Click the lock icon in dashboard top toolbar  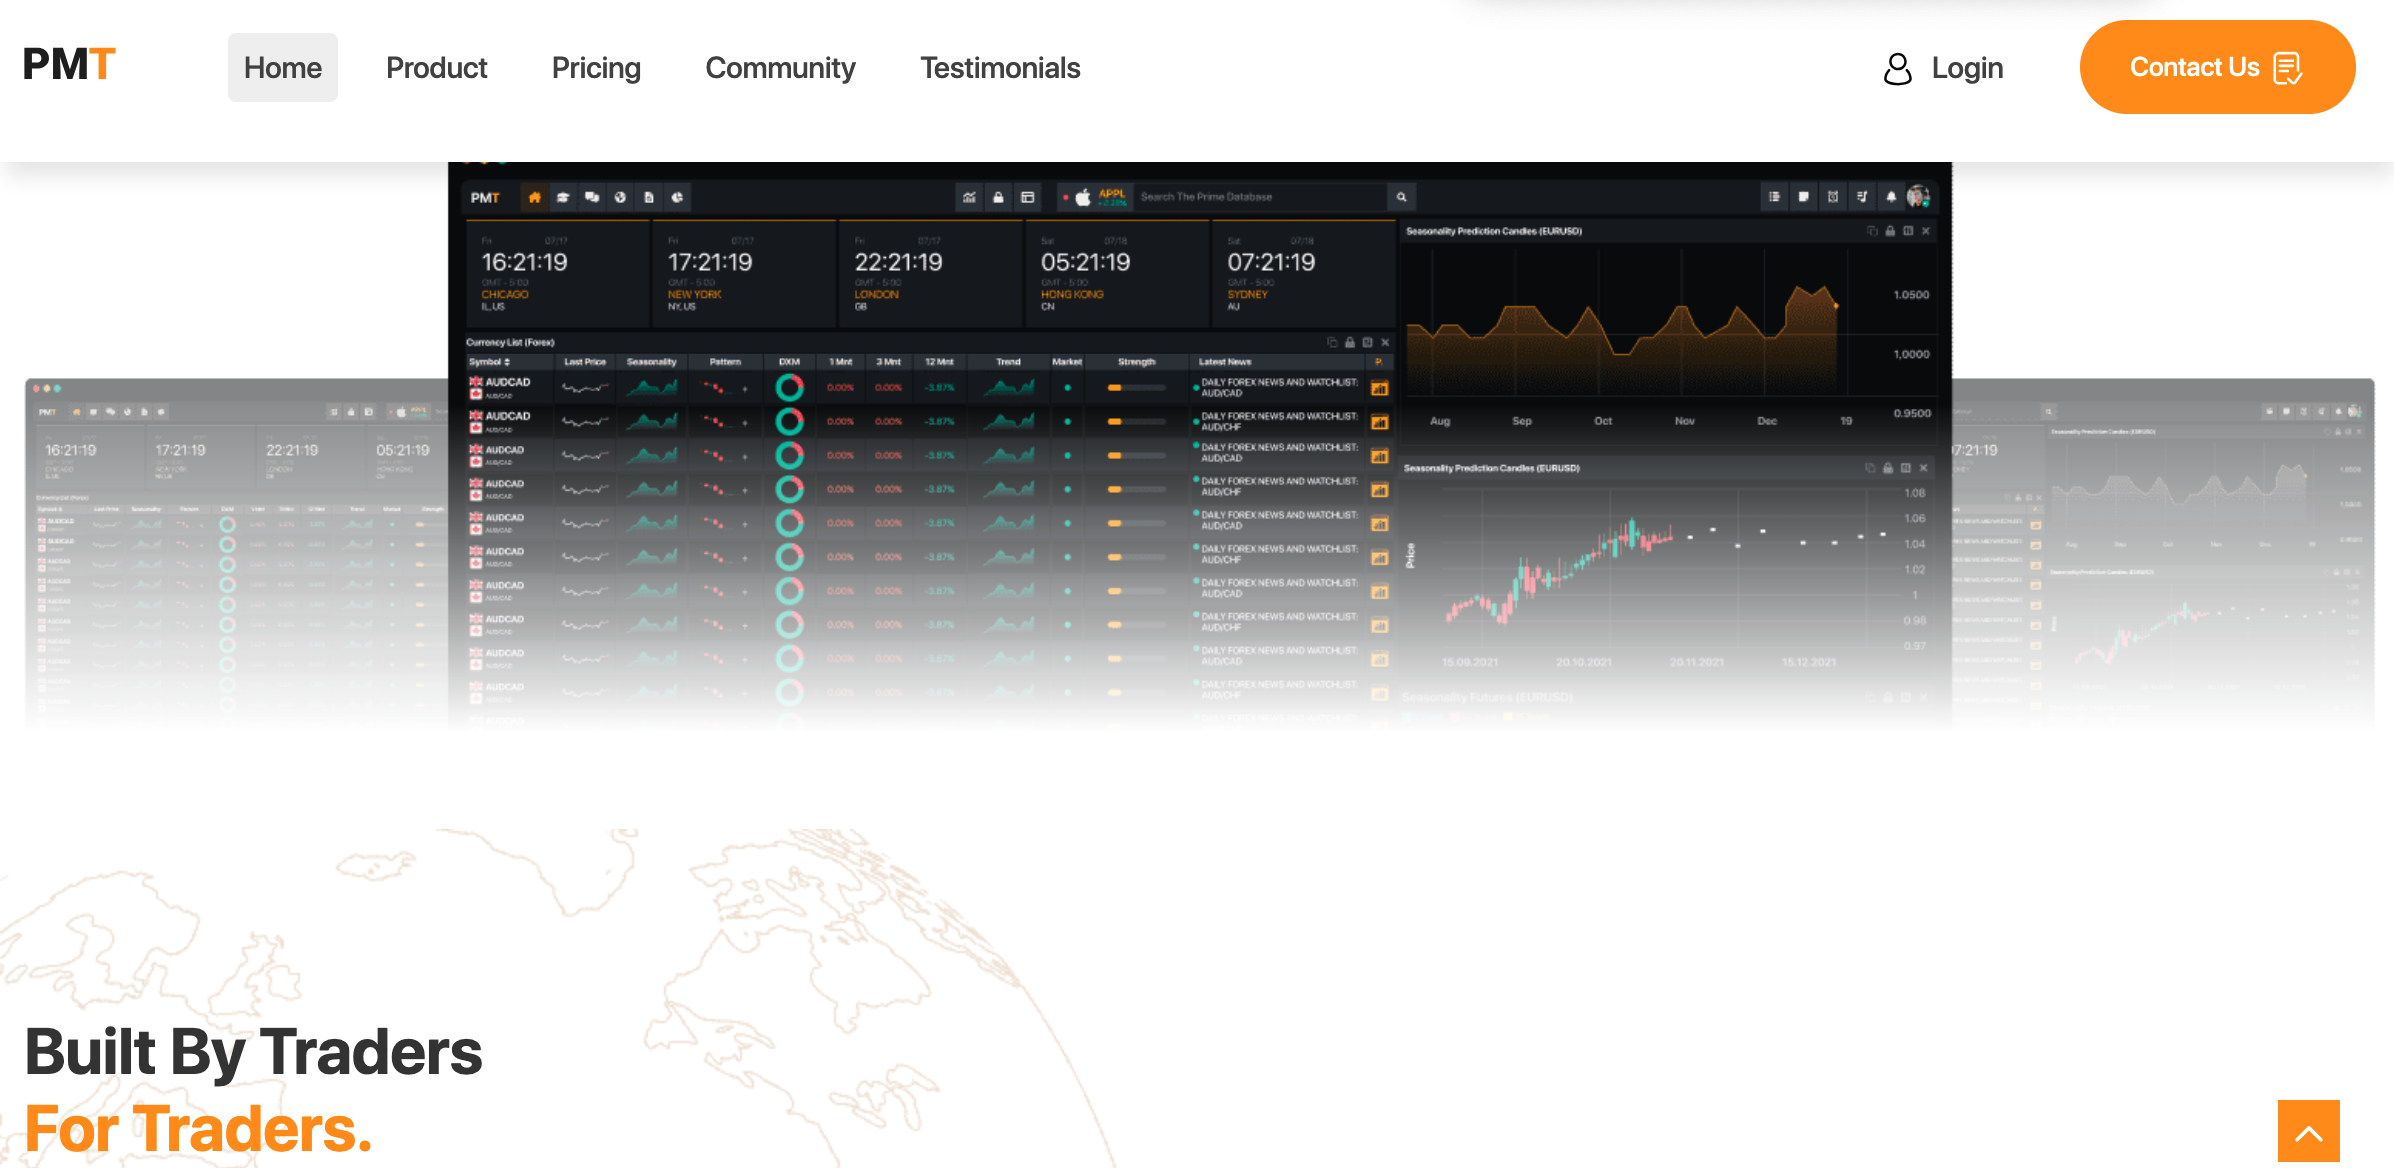(998, 197)
